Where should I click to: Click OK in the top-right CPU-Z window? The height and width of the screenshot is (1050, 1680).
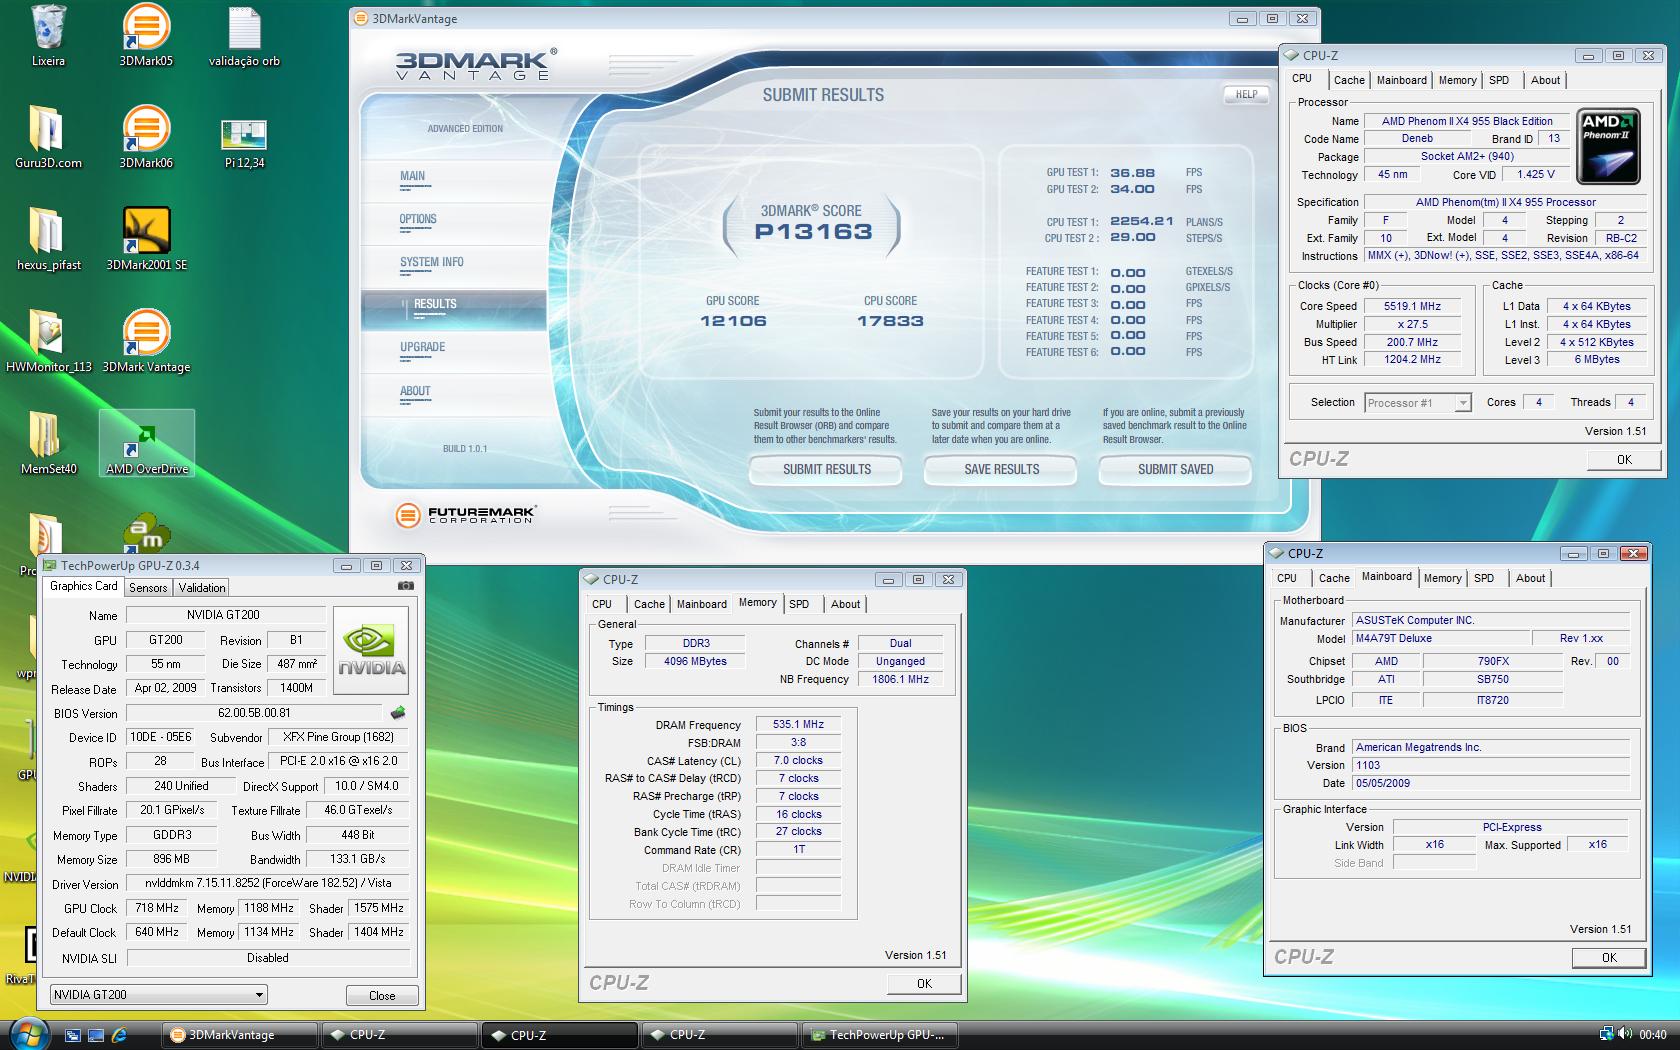(1624, 460)
